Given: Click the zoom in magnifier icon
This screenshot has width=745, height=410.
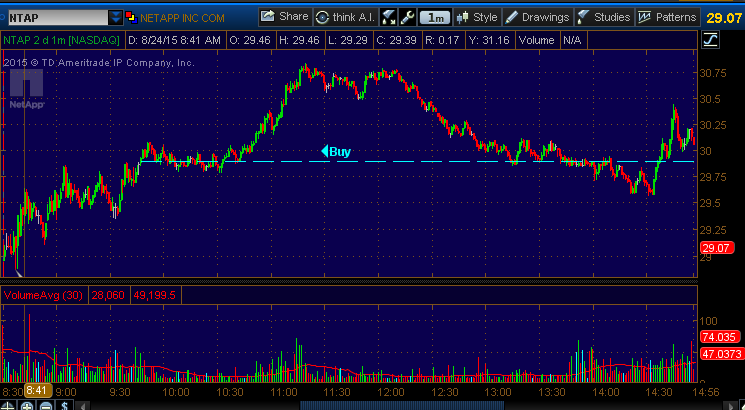Looking at the screenshot, I should pyautogui.click(x=27, y=404).
